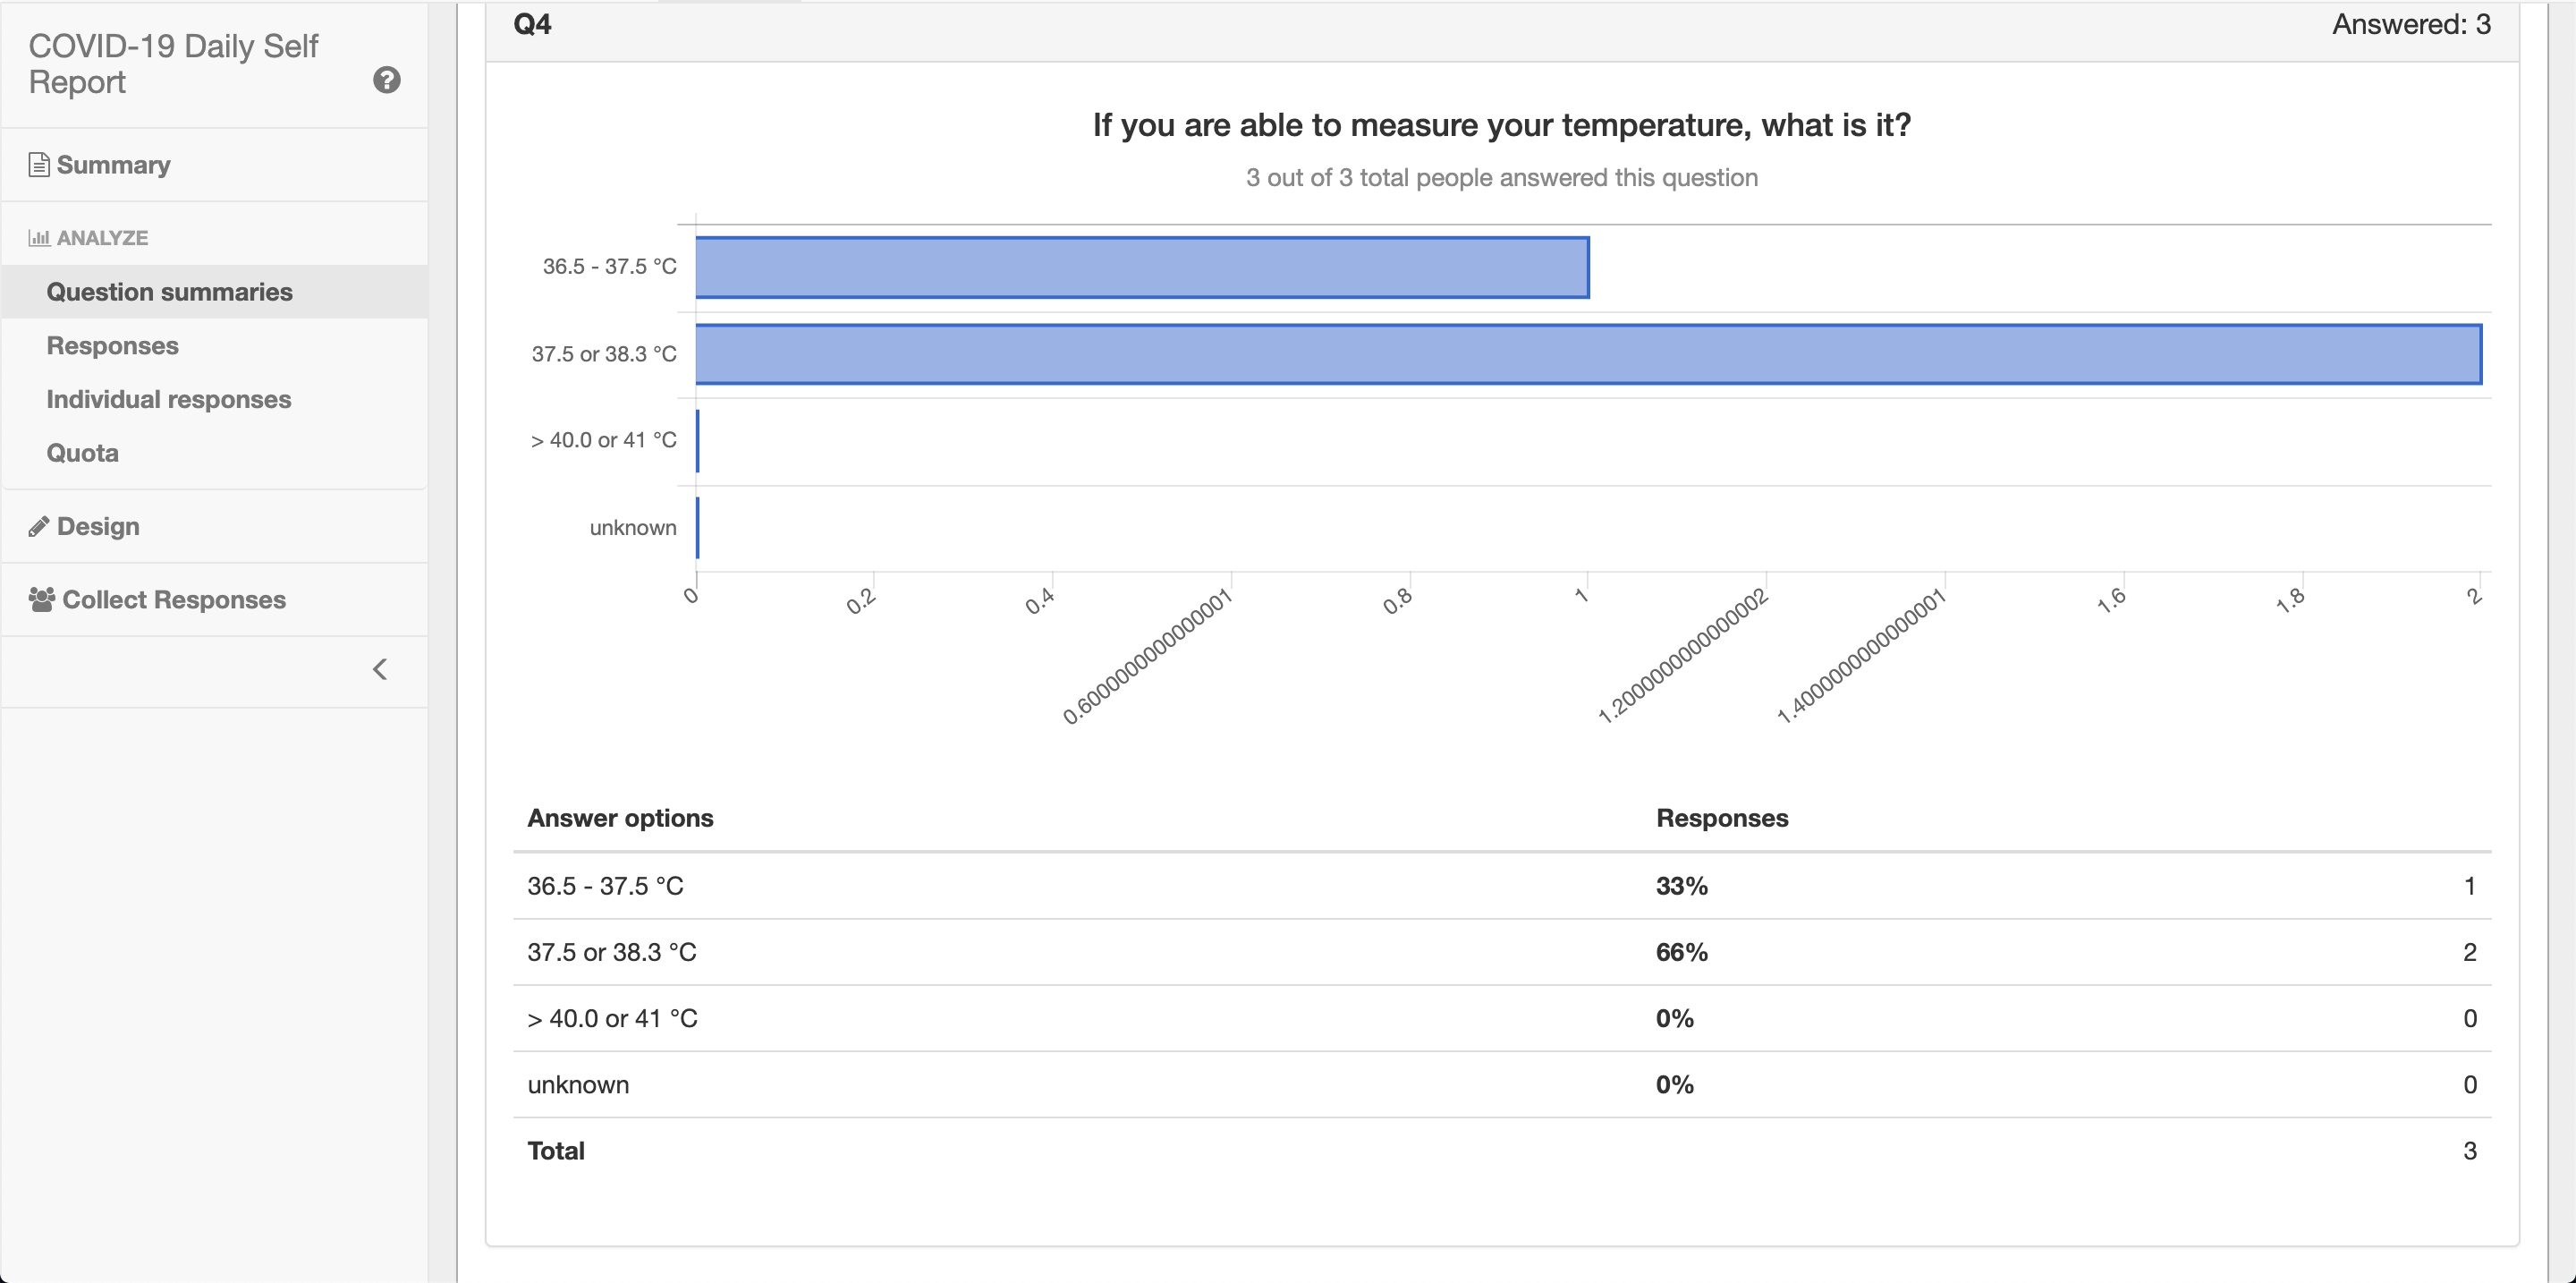Click the help question mark icon
The image size is (2576, 1283).
tap(386, 80)
